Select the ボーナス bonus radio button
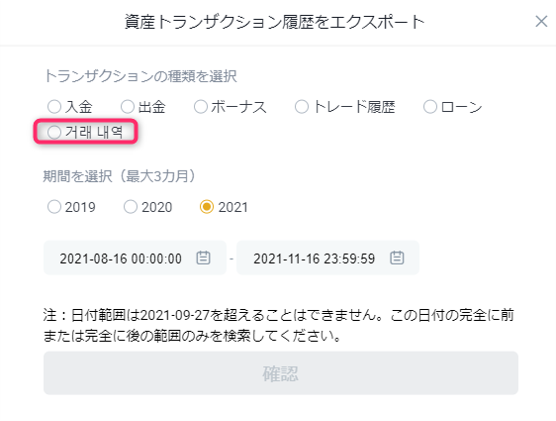Viewport: 556px width, 421px height. pyautogui.click(x=201, y=106)
